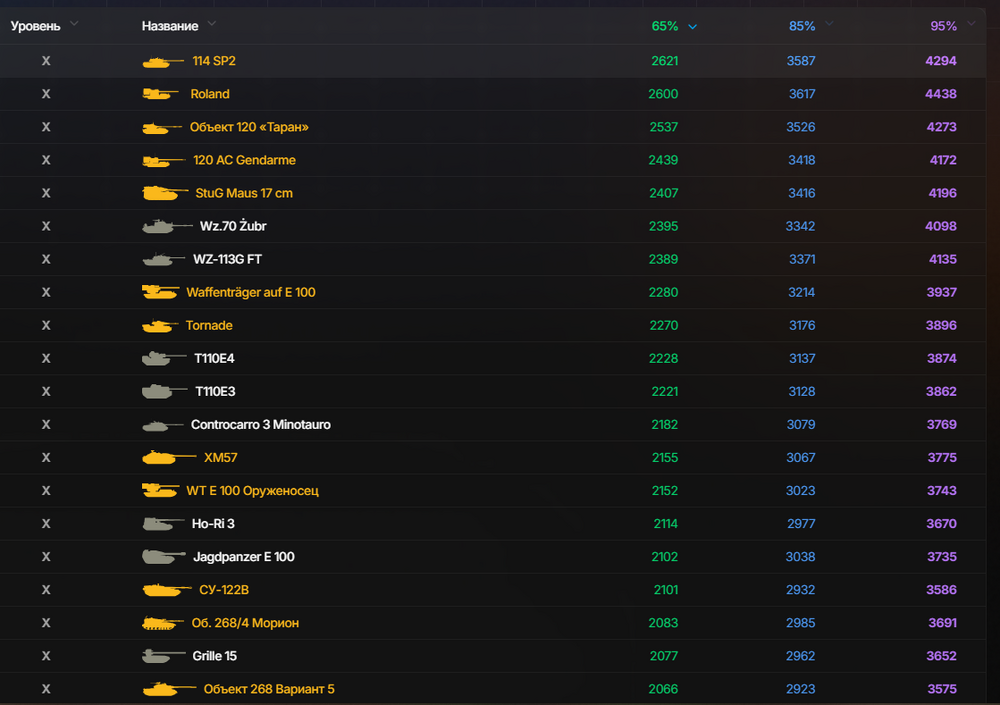This screenshot has height=705, width=1000.
Task: Open the WT E 100 Оруженосец tank name
Action: point(253,491)
